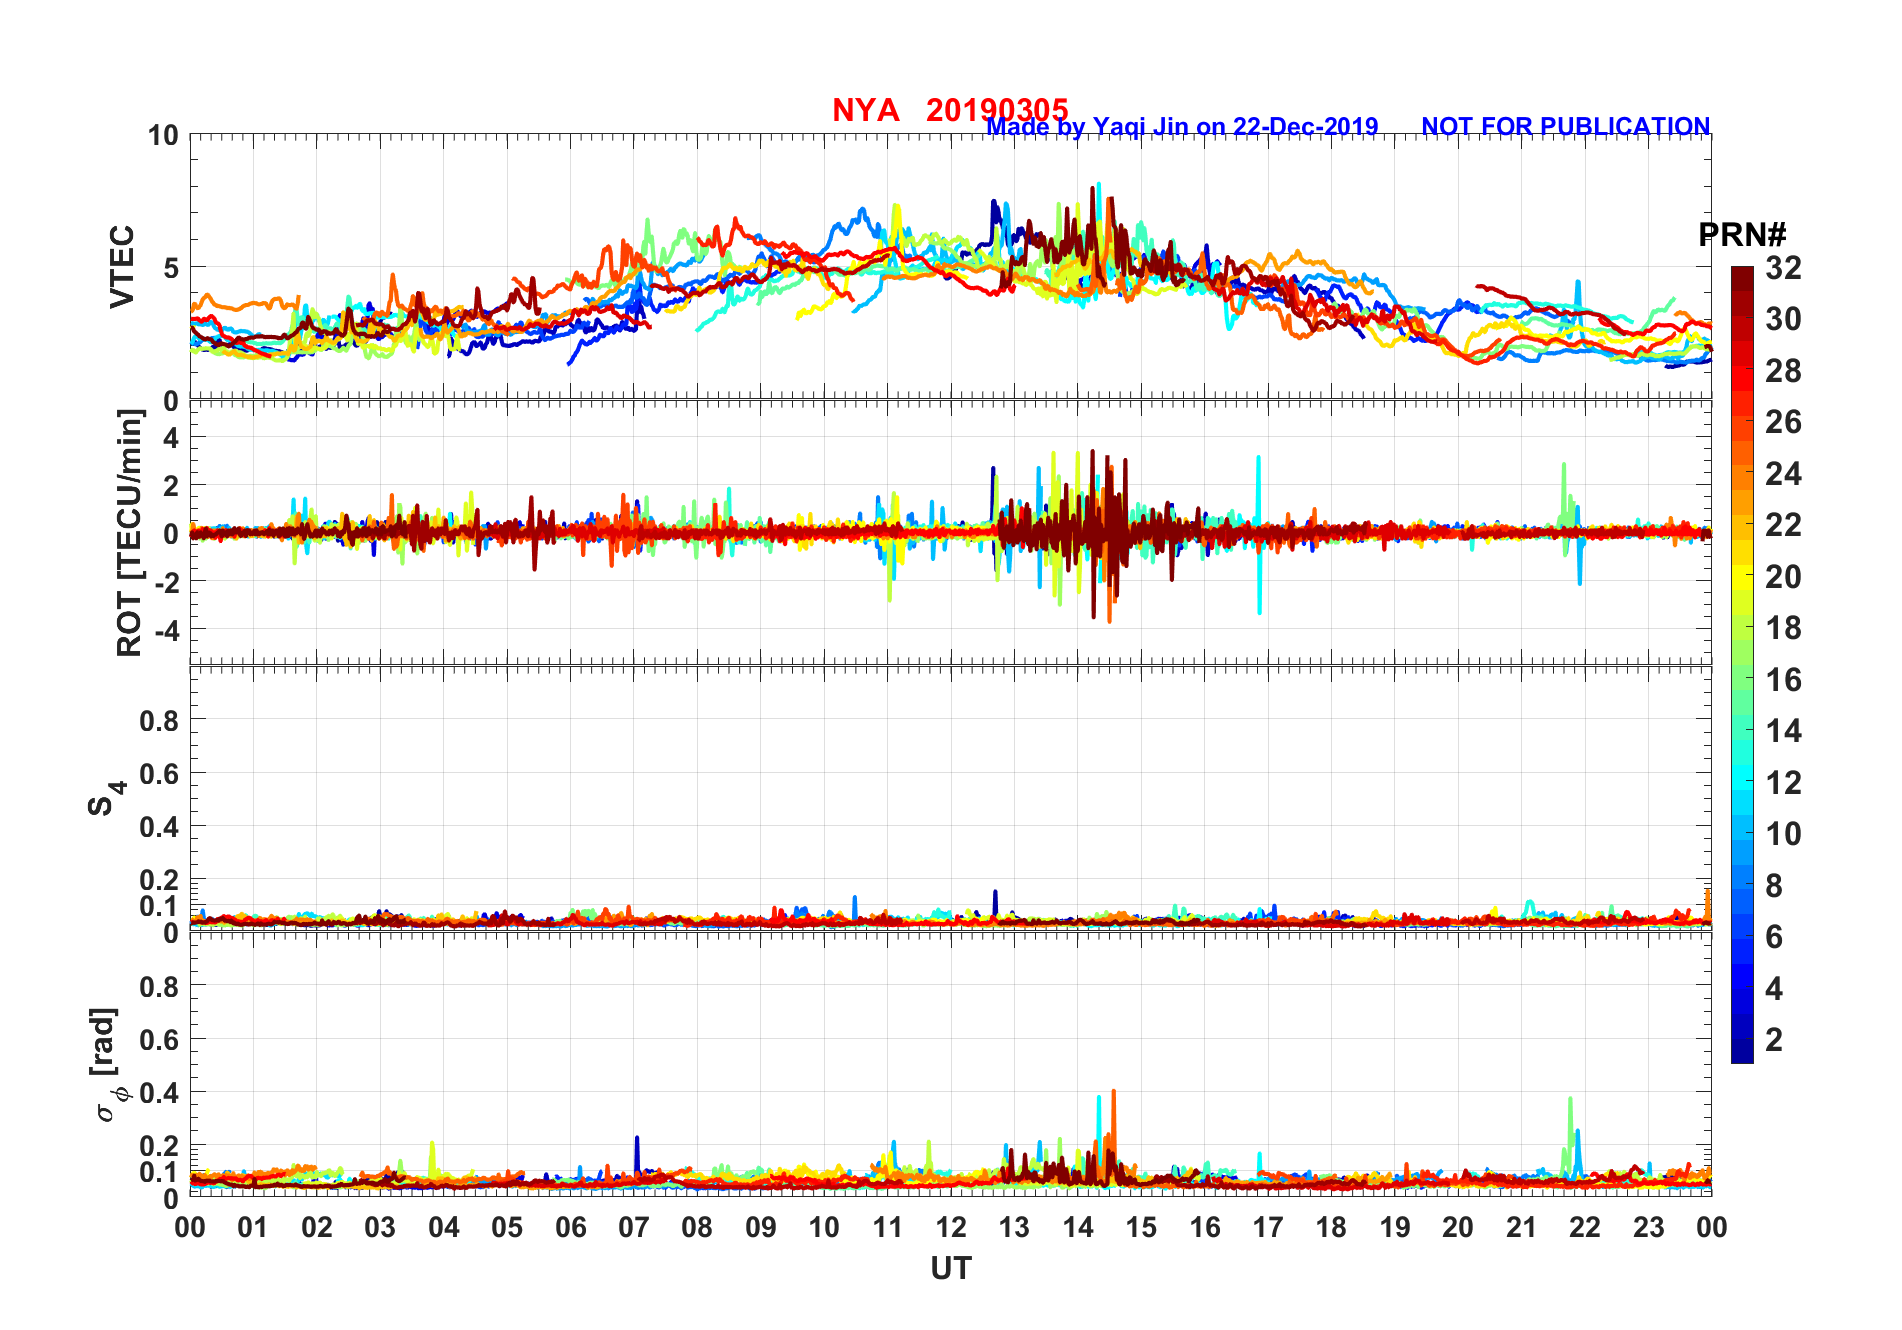1902x1330 pixels.
Task: Click the '0.6' tick on the S4 axis
Action: point(159,773)
